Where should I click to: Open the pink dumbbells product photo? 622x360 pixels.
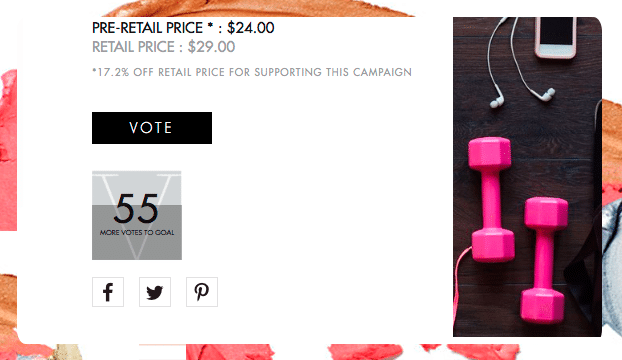(x=527, y=177)
